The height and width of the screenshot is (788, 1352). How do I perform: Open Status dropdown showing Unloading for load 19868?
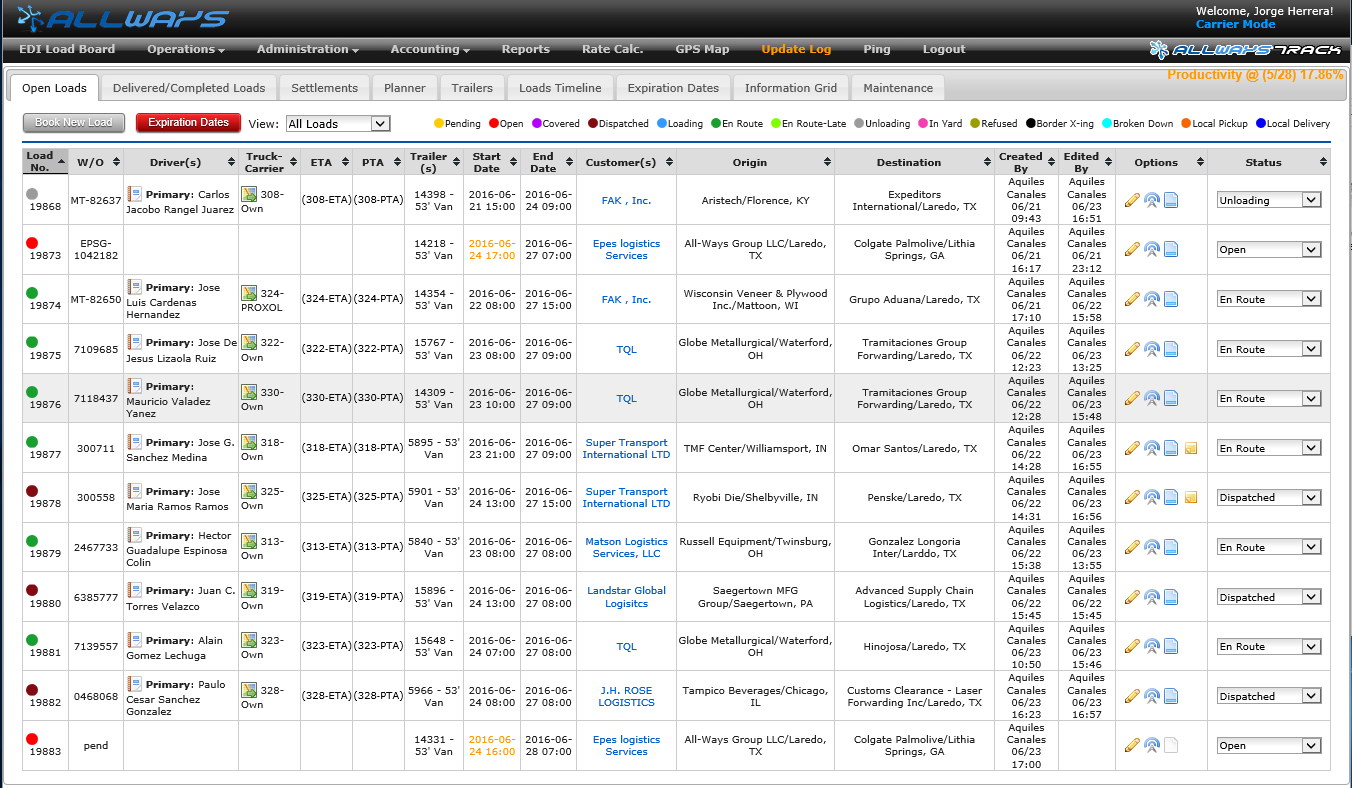pyautogui.click(x=1269, y=200)
